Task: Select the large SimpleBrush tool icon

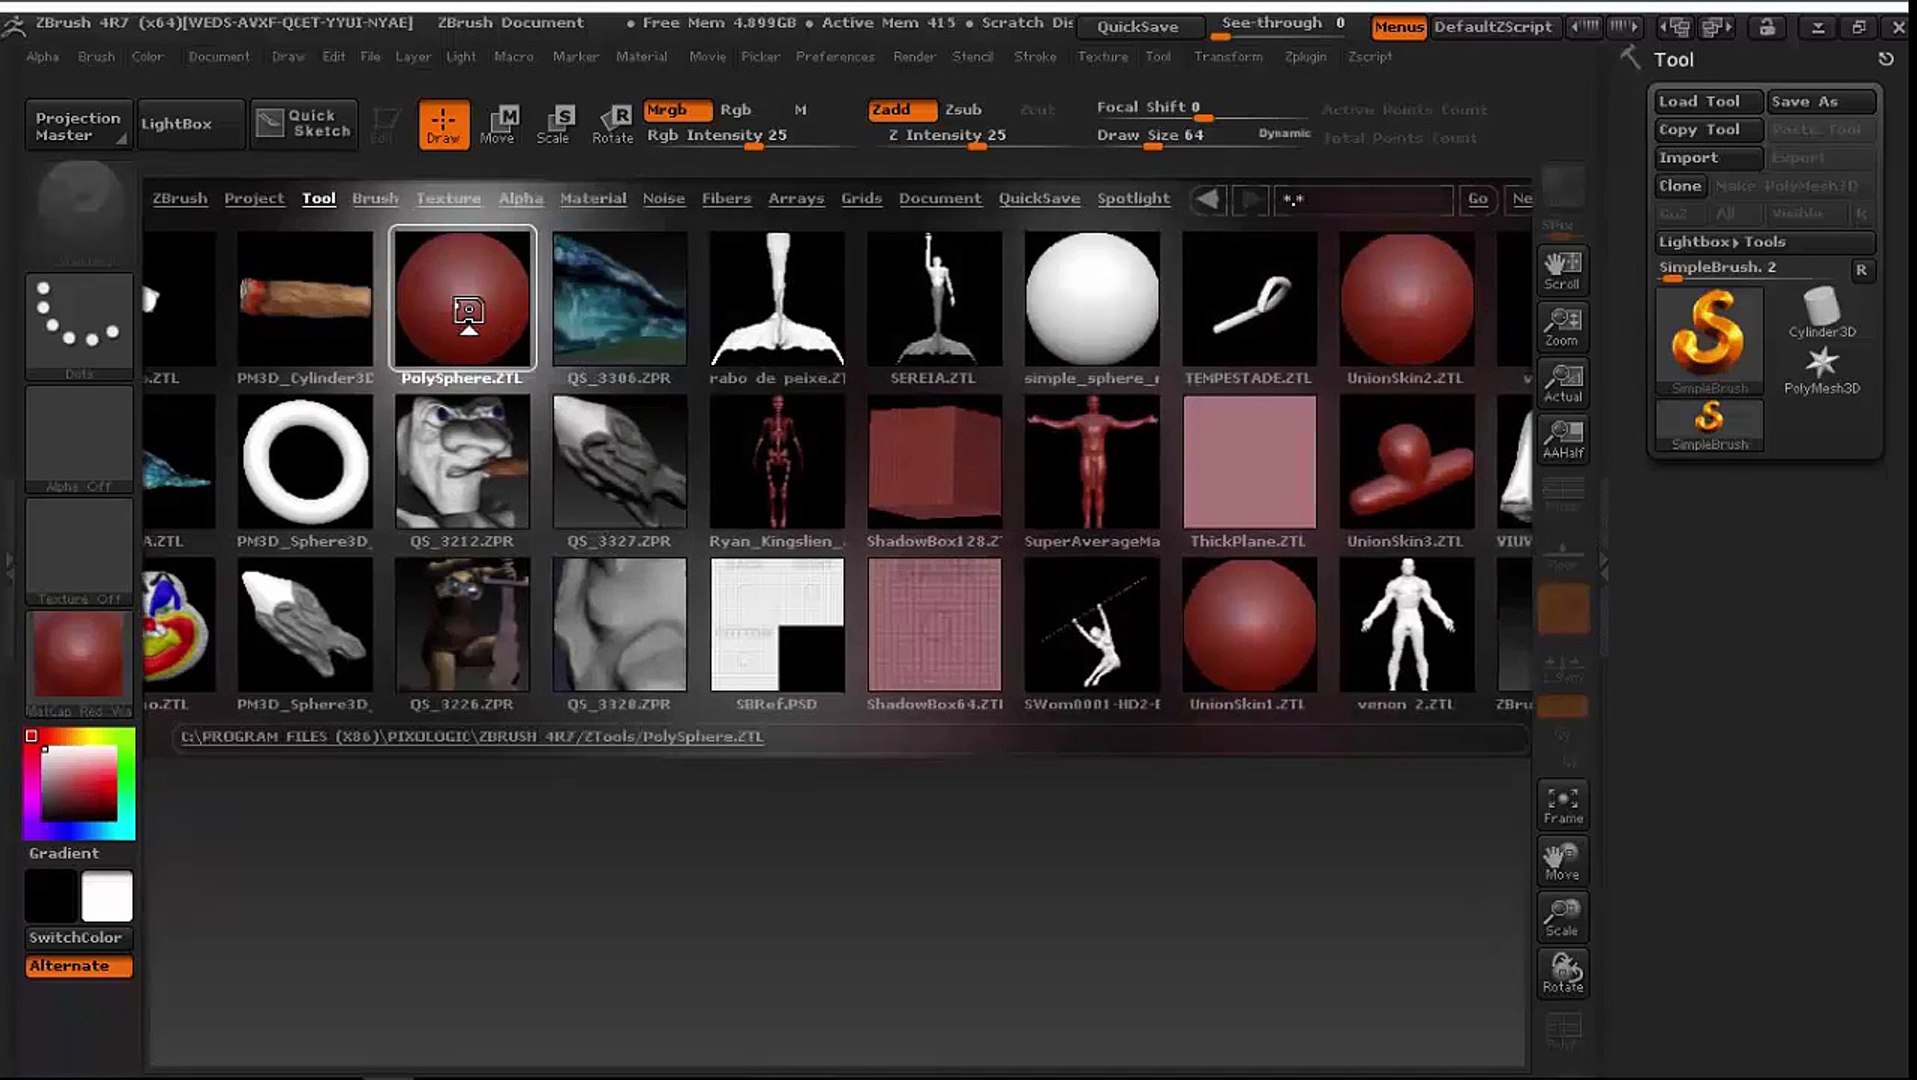Action: click(x=1709, y=340)
